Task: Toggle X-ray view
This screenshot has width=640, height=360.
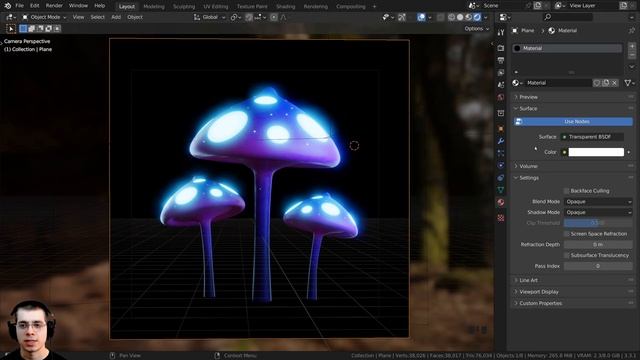Action: point(440,17)
